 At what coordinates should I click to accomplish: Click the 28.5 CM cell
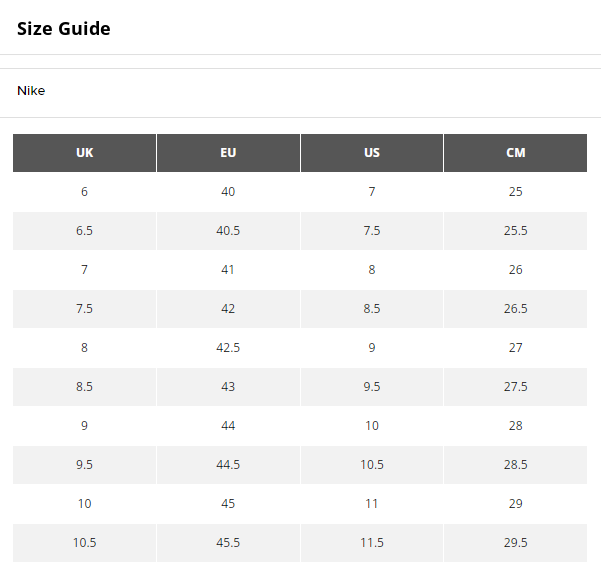pos(516,465)
